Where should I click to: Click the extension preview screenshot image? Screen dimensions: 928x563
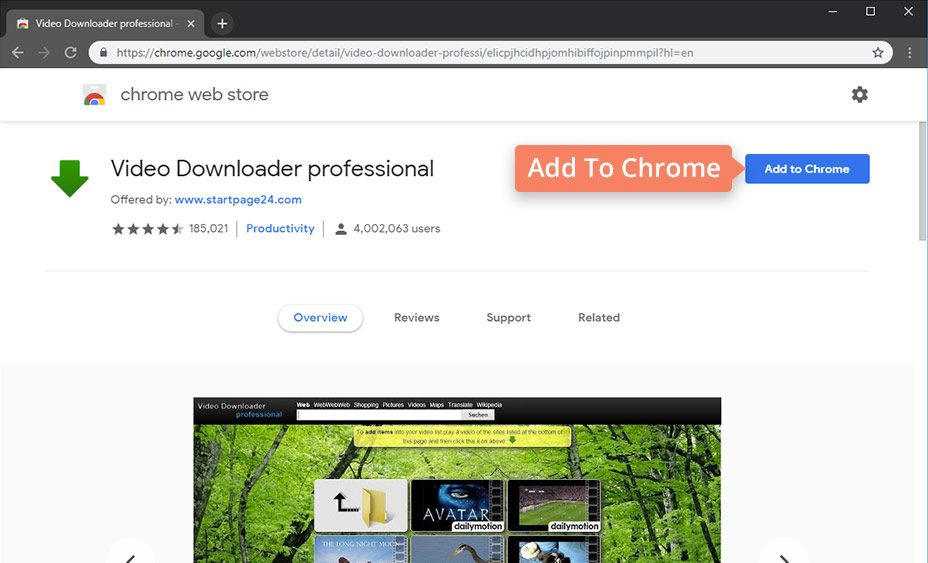pyautogui.click(x=457, y=480)
